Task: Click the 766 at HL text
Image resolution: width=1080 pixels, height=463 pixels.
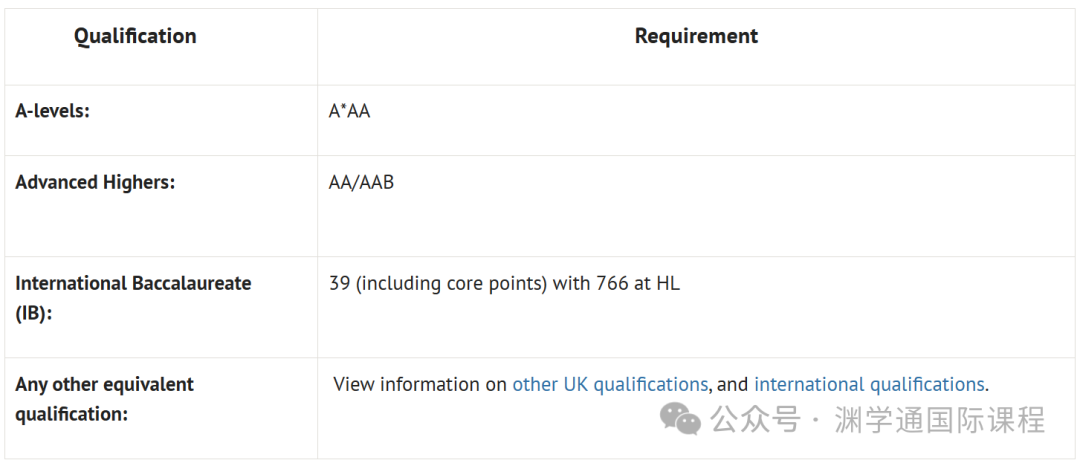Action: point(638,283)
